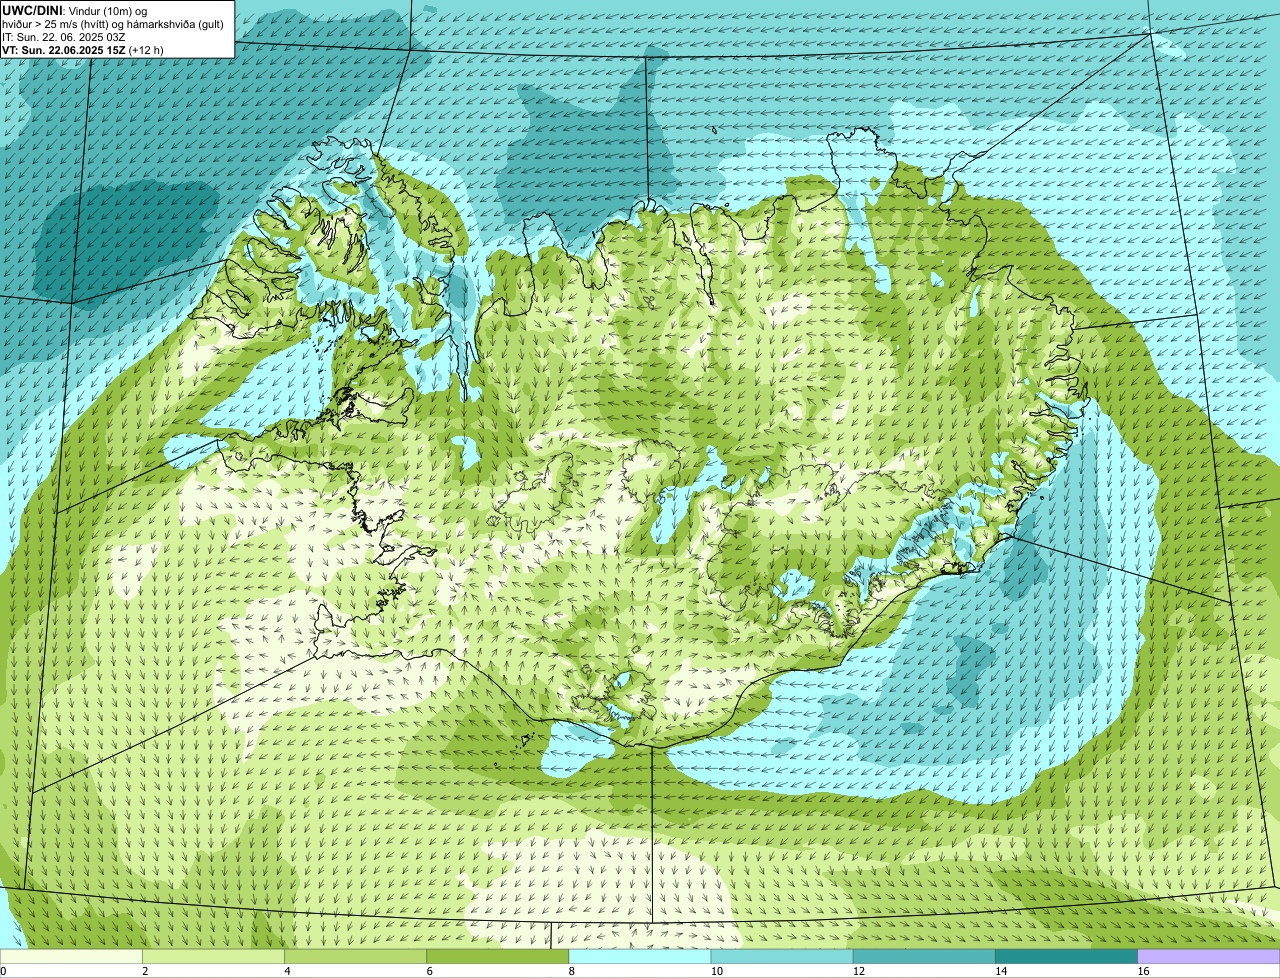Click the "4" legend scale label
The height and width of the screenshot is (978, 1280).
click(287, 971)
